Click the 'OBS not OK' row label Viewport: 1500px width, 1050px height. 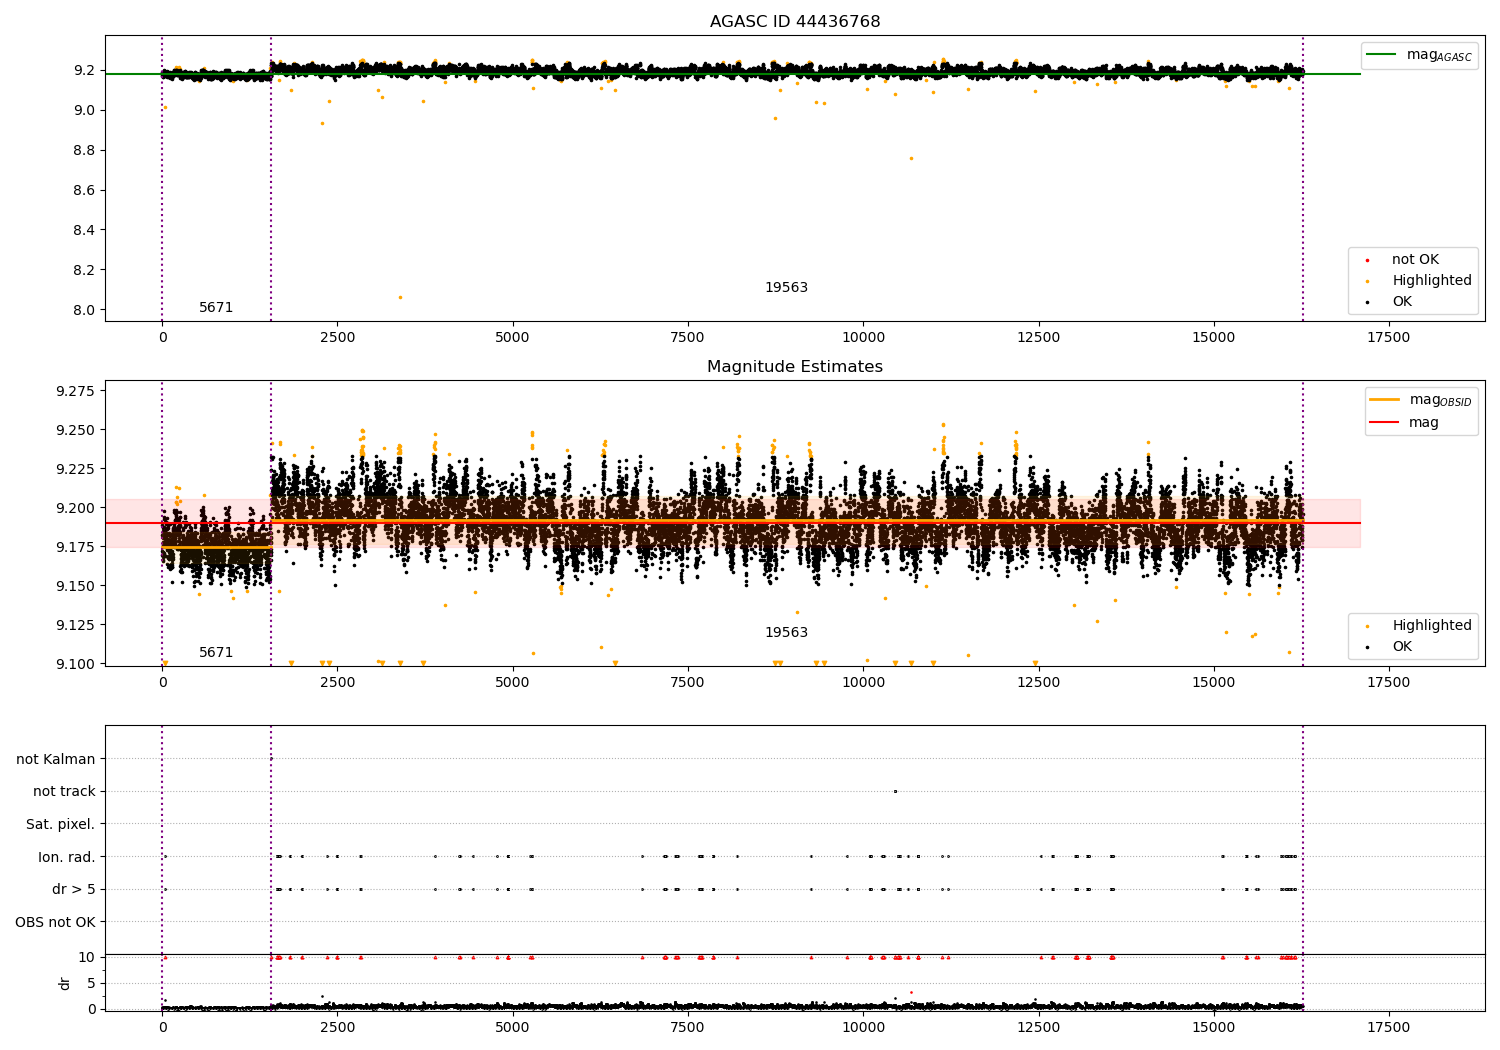[56, 922]
